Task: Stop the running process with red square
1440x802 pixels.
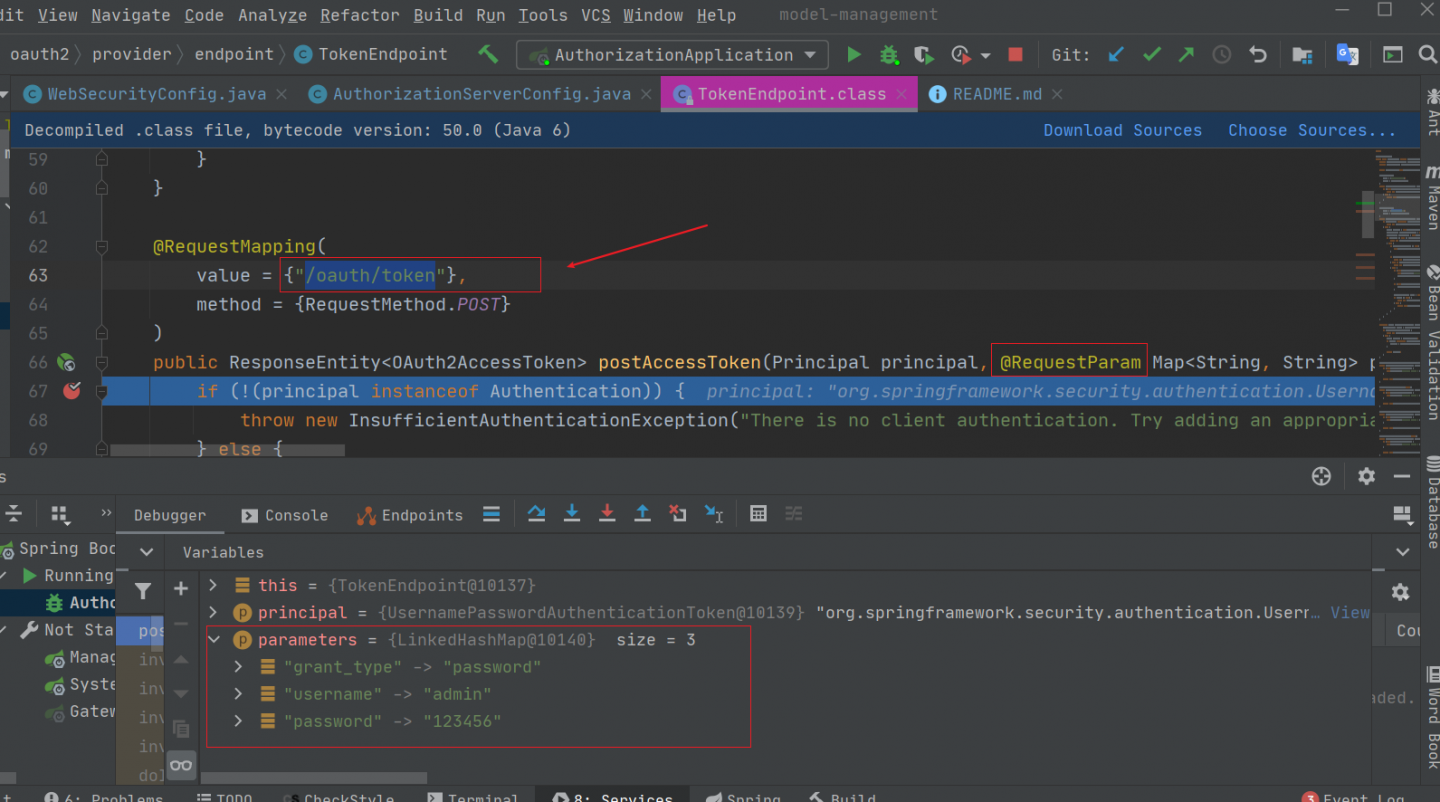Action: [x=1015, y=55]
